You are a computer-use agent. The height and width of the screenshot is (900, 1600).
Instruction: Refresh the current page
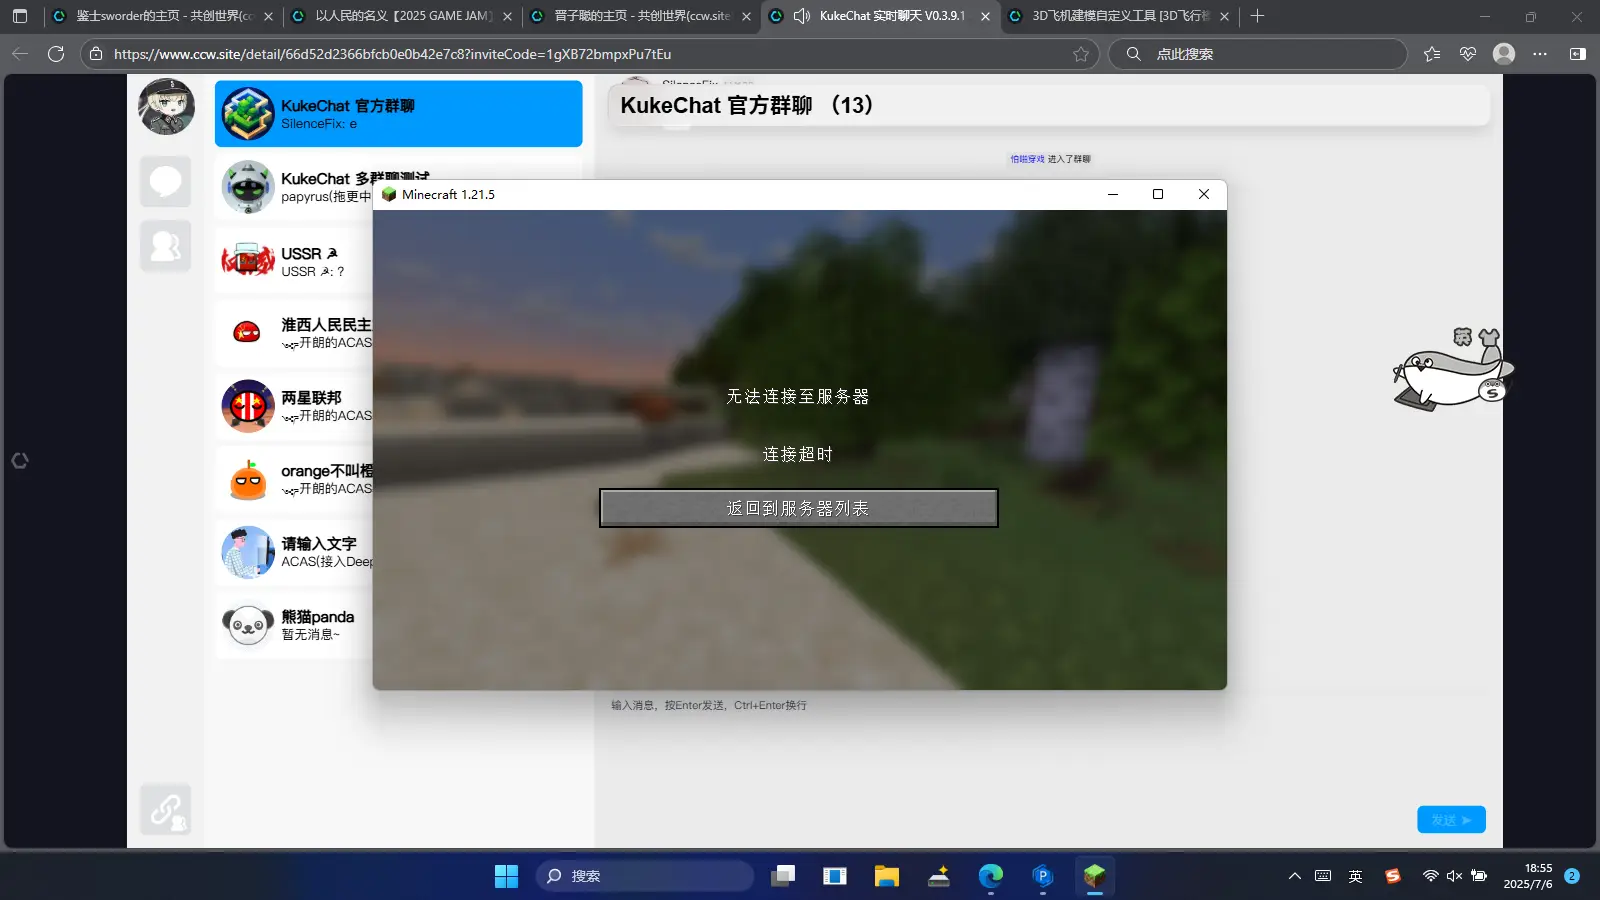[56, 54]
